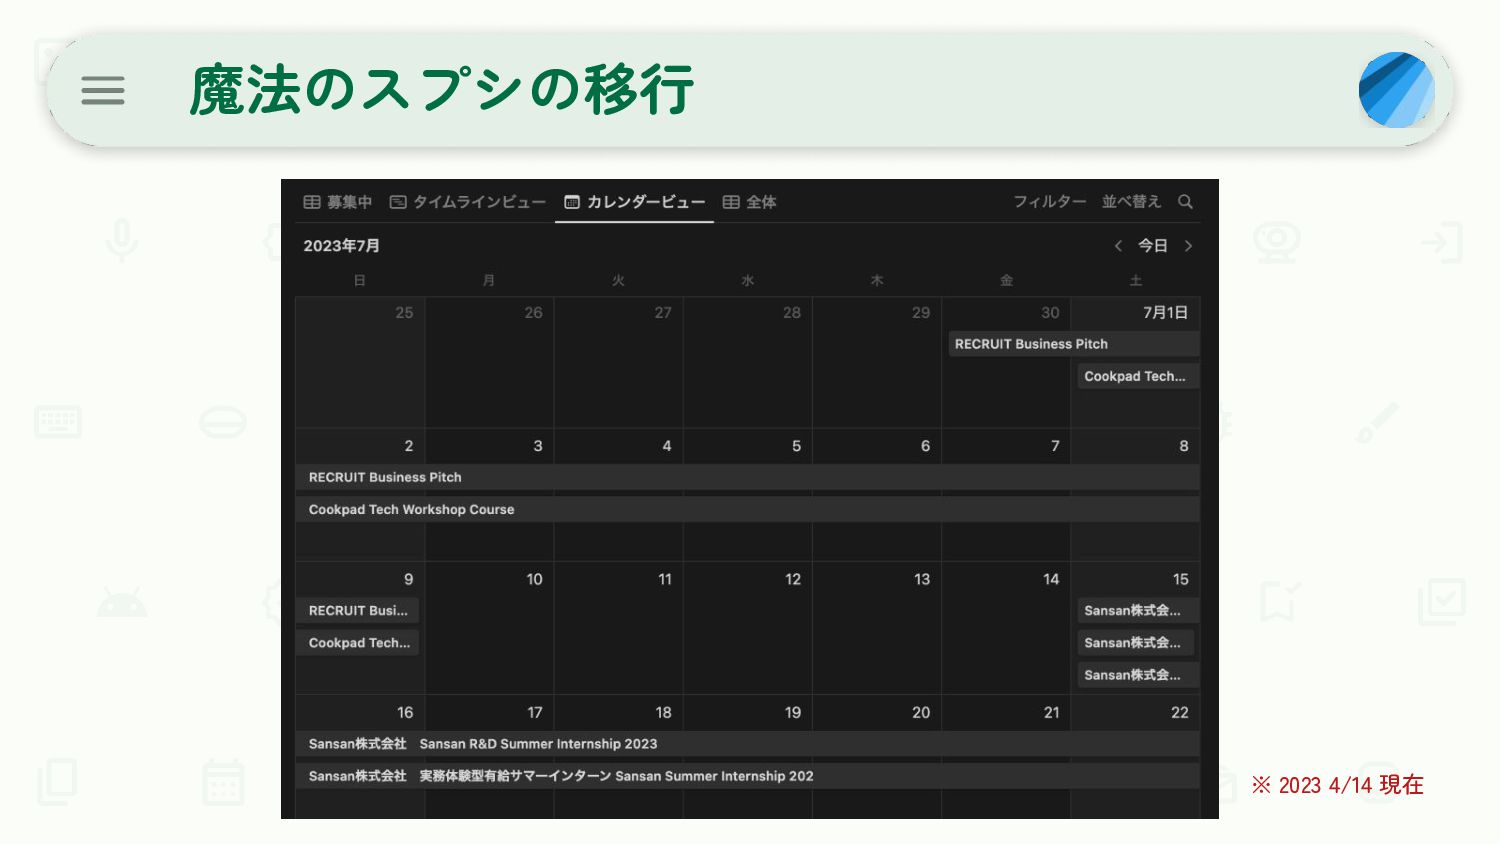The height and width of the screenshot is (844, 1500).
Task: Click the search magnifier icon
Action: (x=1185, y=202)
